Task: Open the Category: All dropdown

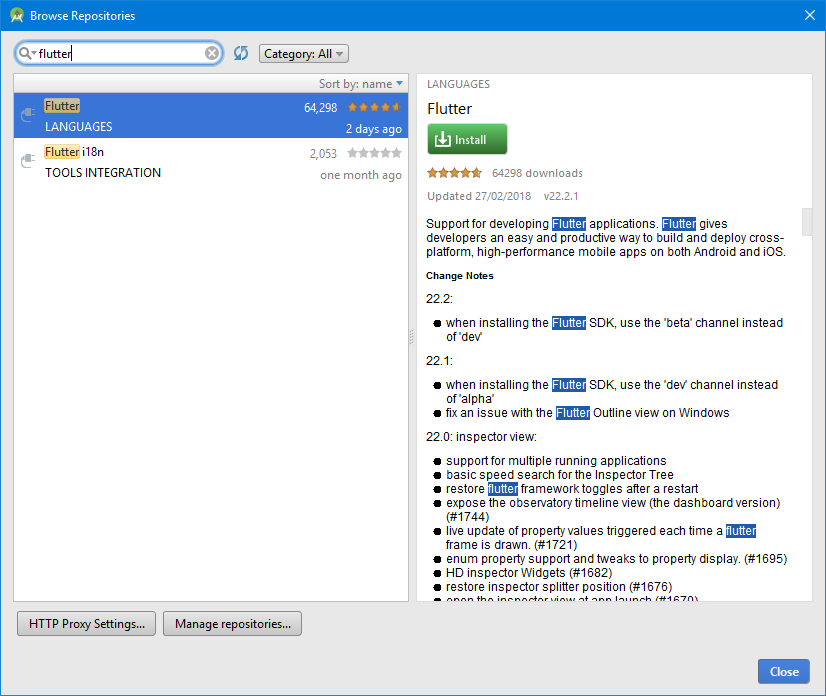Action: (303, 54)
